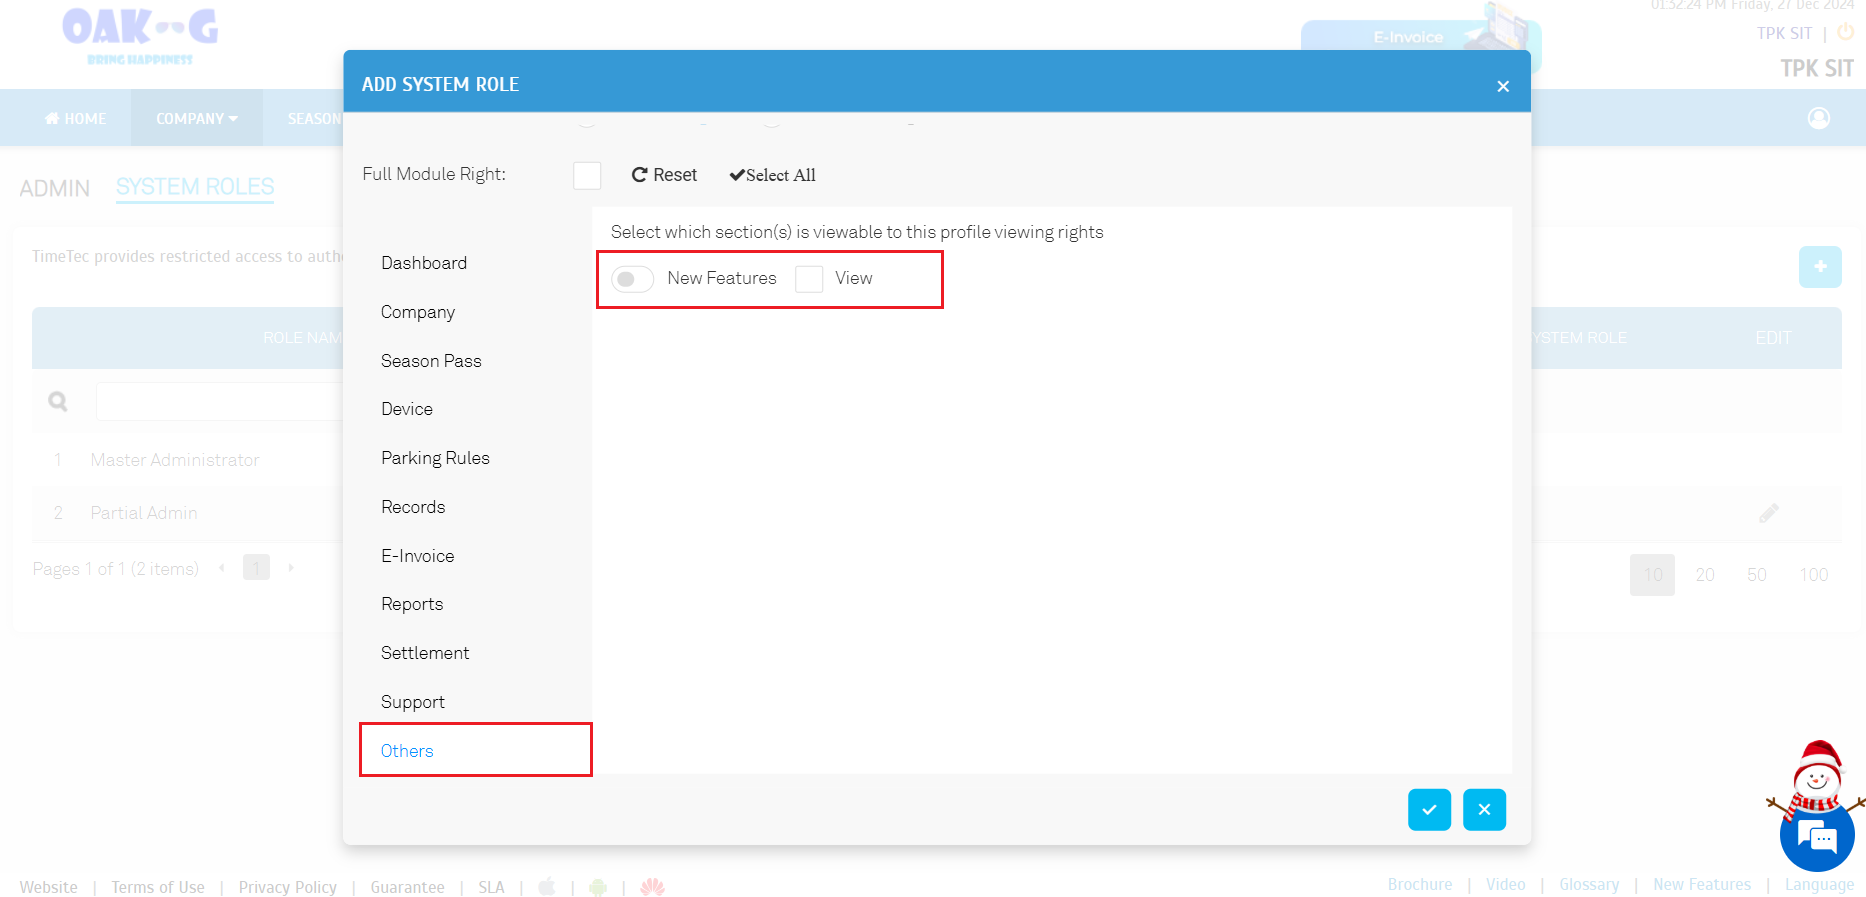1866x897 pixels.
Task: Click the user profile avatar icon
Action: tap(1818, 119)
